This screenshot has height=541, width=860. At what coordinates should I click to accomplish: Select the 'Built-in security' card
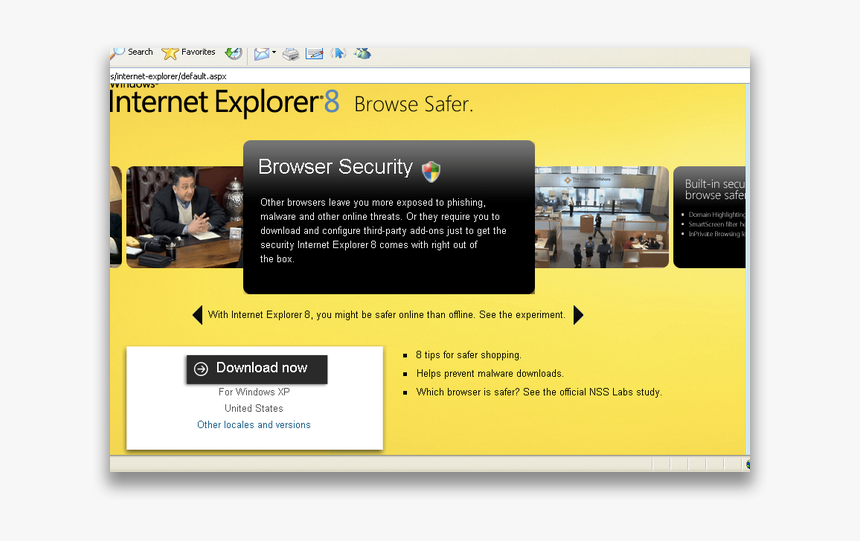pyautogui.click(x=709, y=217)
